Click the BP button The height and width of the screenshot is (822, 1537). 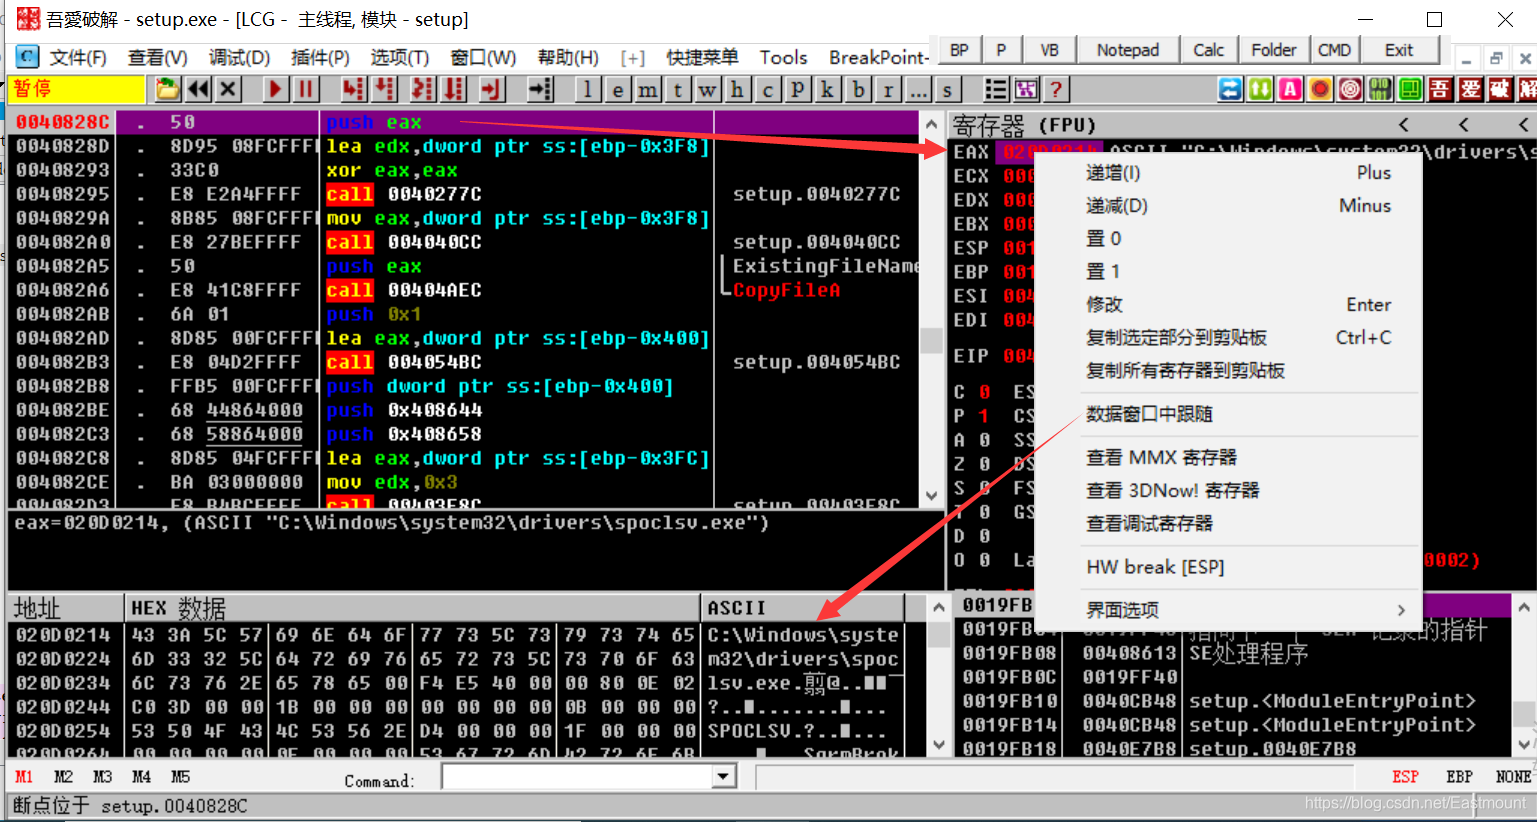[x=959, y=50]
